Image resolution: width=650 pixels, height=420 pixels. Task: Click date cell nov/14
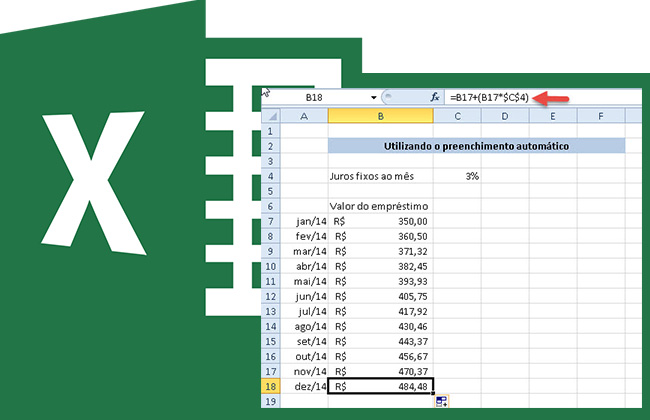[x=304, y=371]
